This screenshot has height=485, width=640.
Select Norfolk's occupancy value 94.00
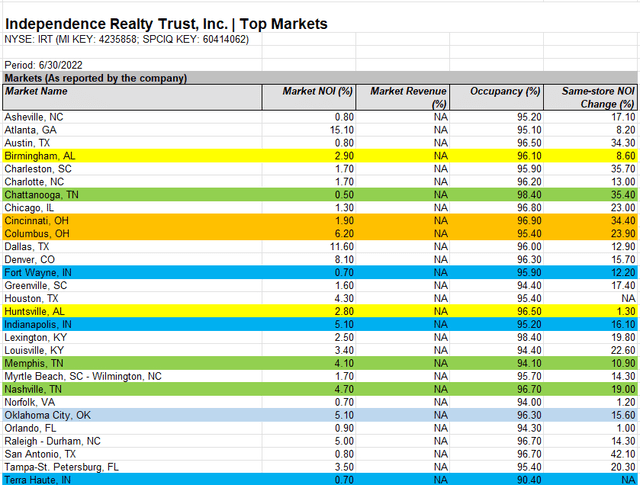click(529, 402)
